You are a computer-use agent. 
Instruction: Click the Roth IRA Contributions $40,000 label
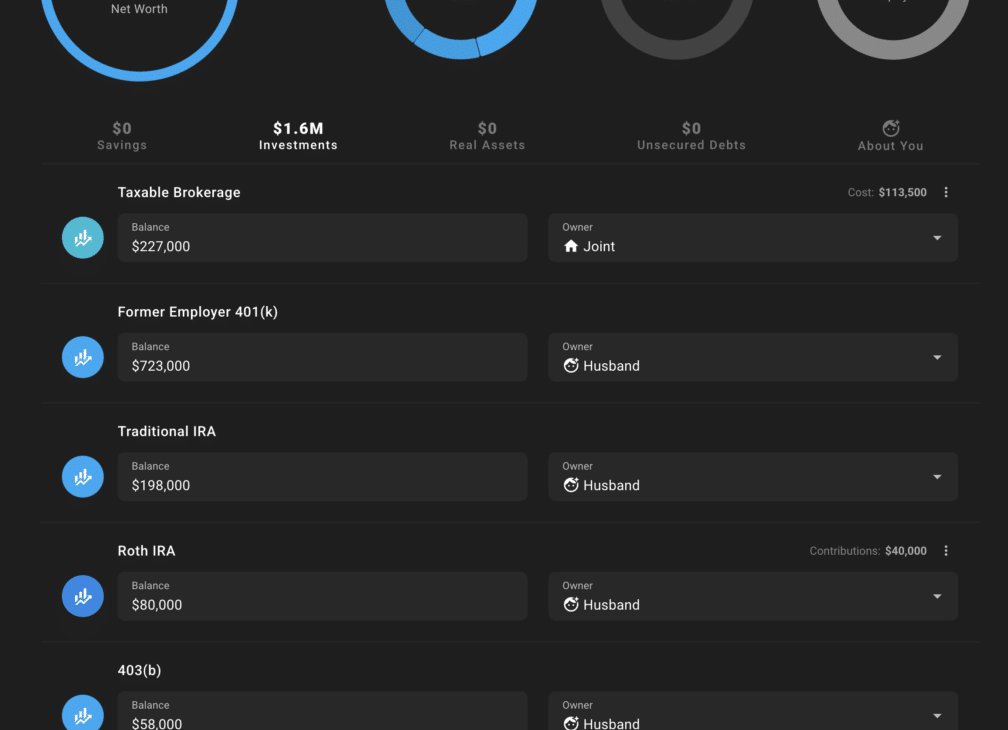(868, 551)
